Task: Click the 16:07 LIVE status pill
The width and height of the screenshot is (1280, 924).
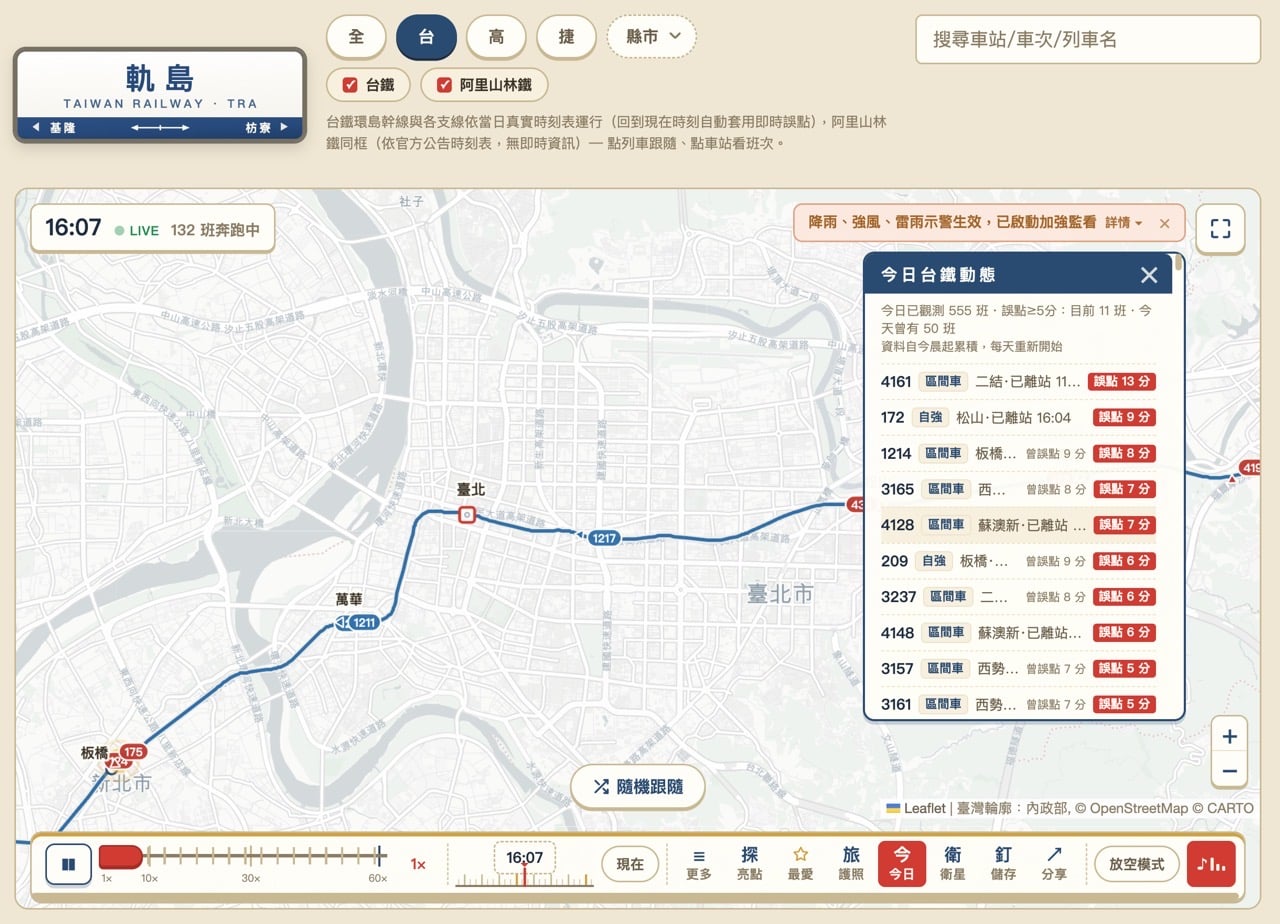Action: click(x=152, y=229)
